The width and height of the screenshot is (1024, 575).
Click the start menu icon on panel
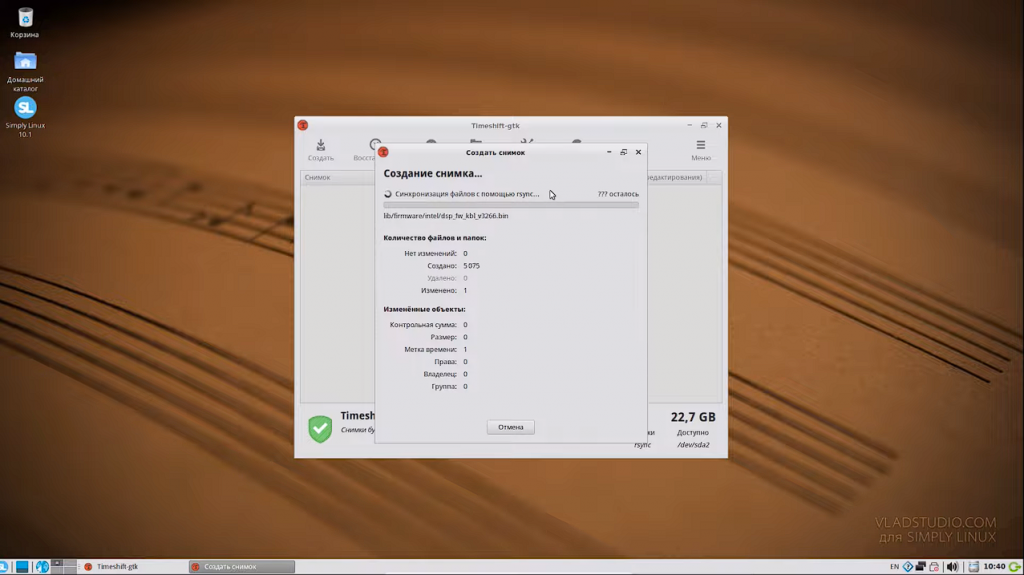pyautogui.click(x=4, y=567)
